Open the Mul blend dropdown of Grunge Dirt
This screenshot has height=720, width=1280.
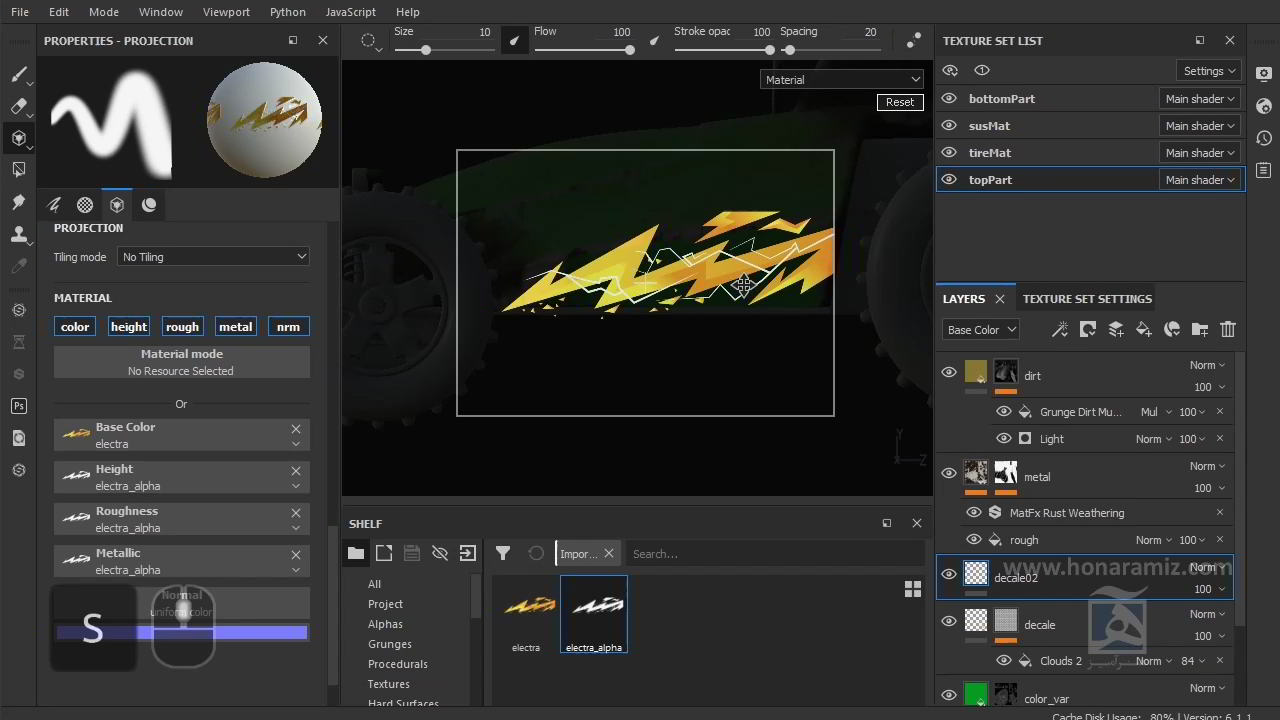1155,412
